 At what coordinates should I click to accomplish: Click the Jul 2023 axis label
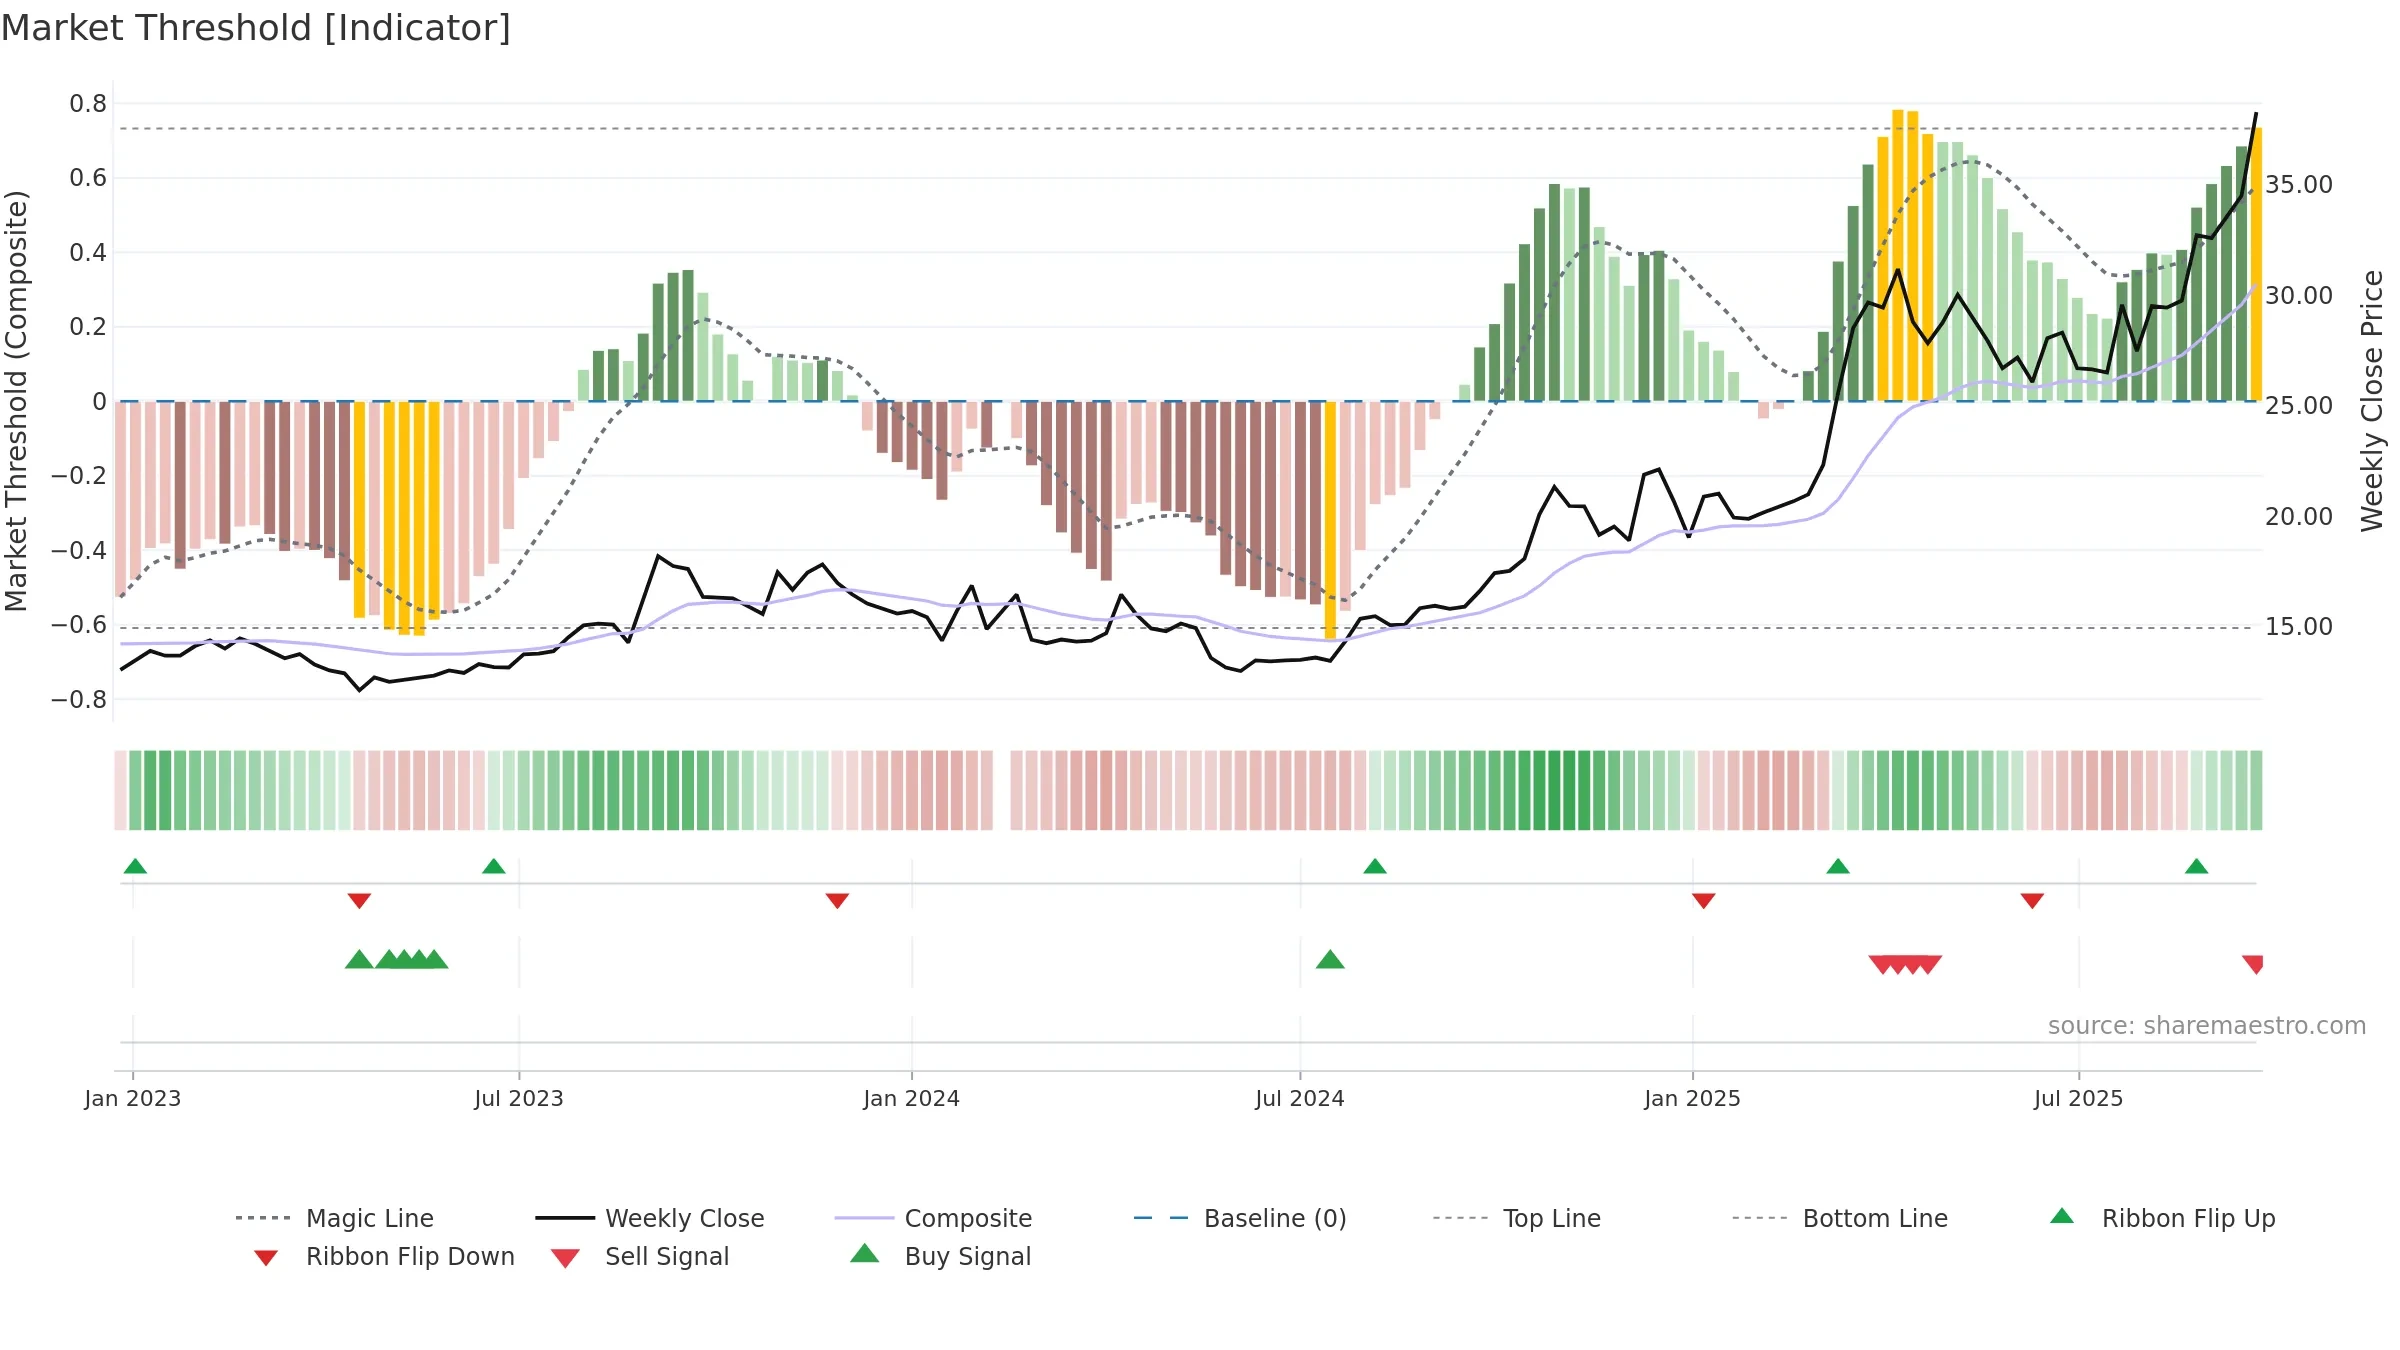[519, 1099]
